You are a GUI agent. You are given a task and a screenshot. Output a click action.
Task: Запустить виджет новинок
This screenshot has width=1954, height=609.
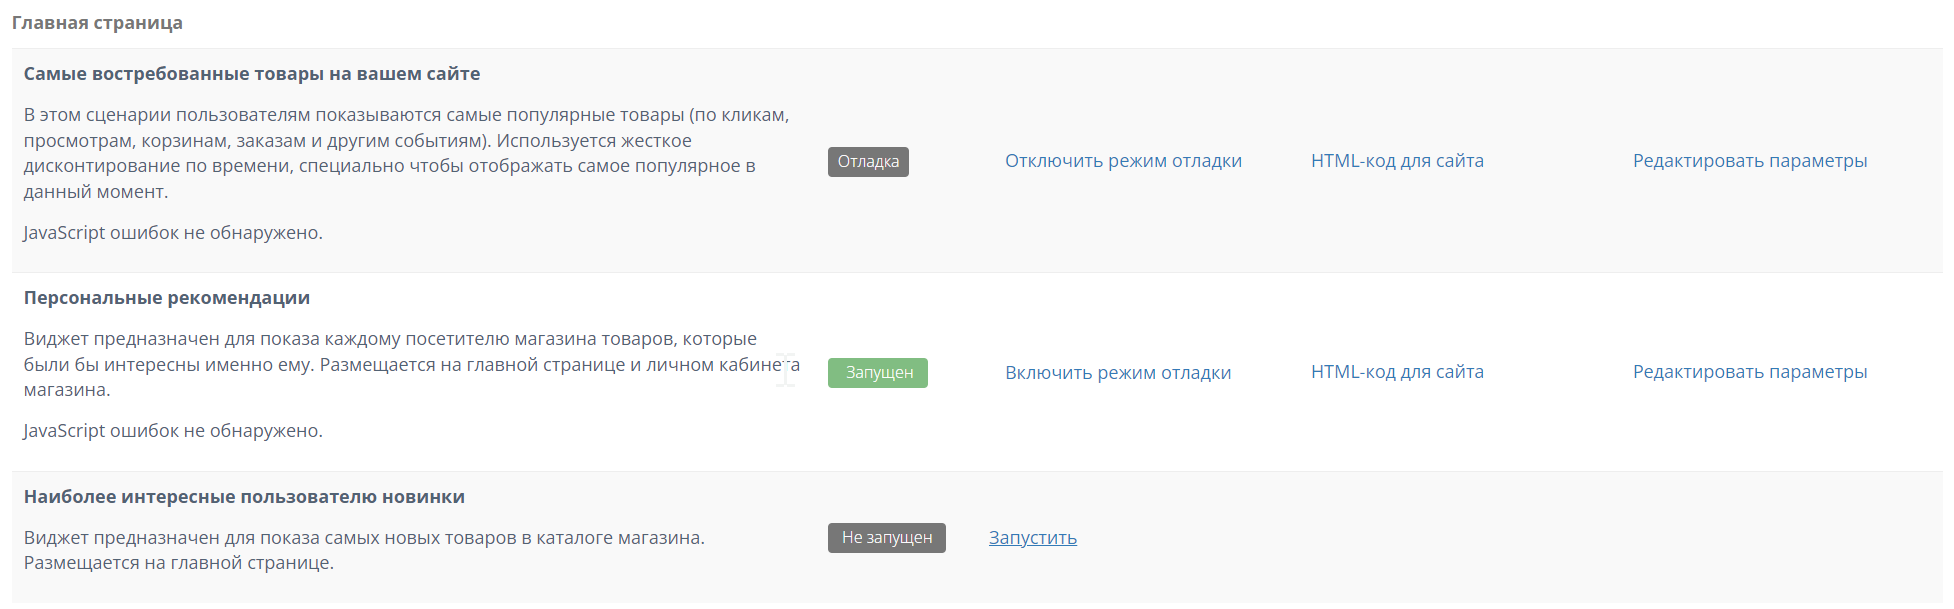click(x=1031, y=537)
